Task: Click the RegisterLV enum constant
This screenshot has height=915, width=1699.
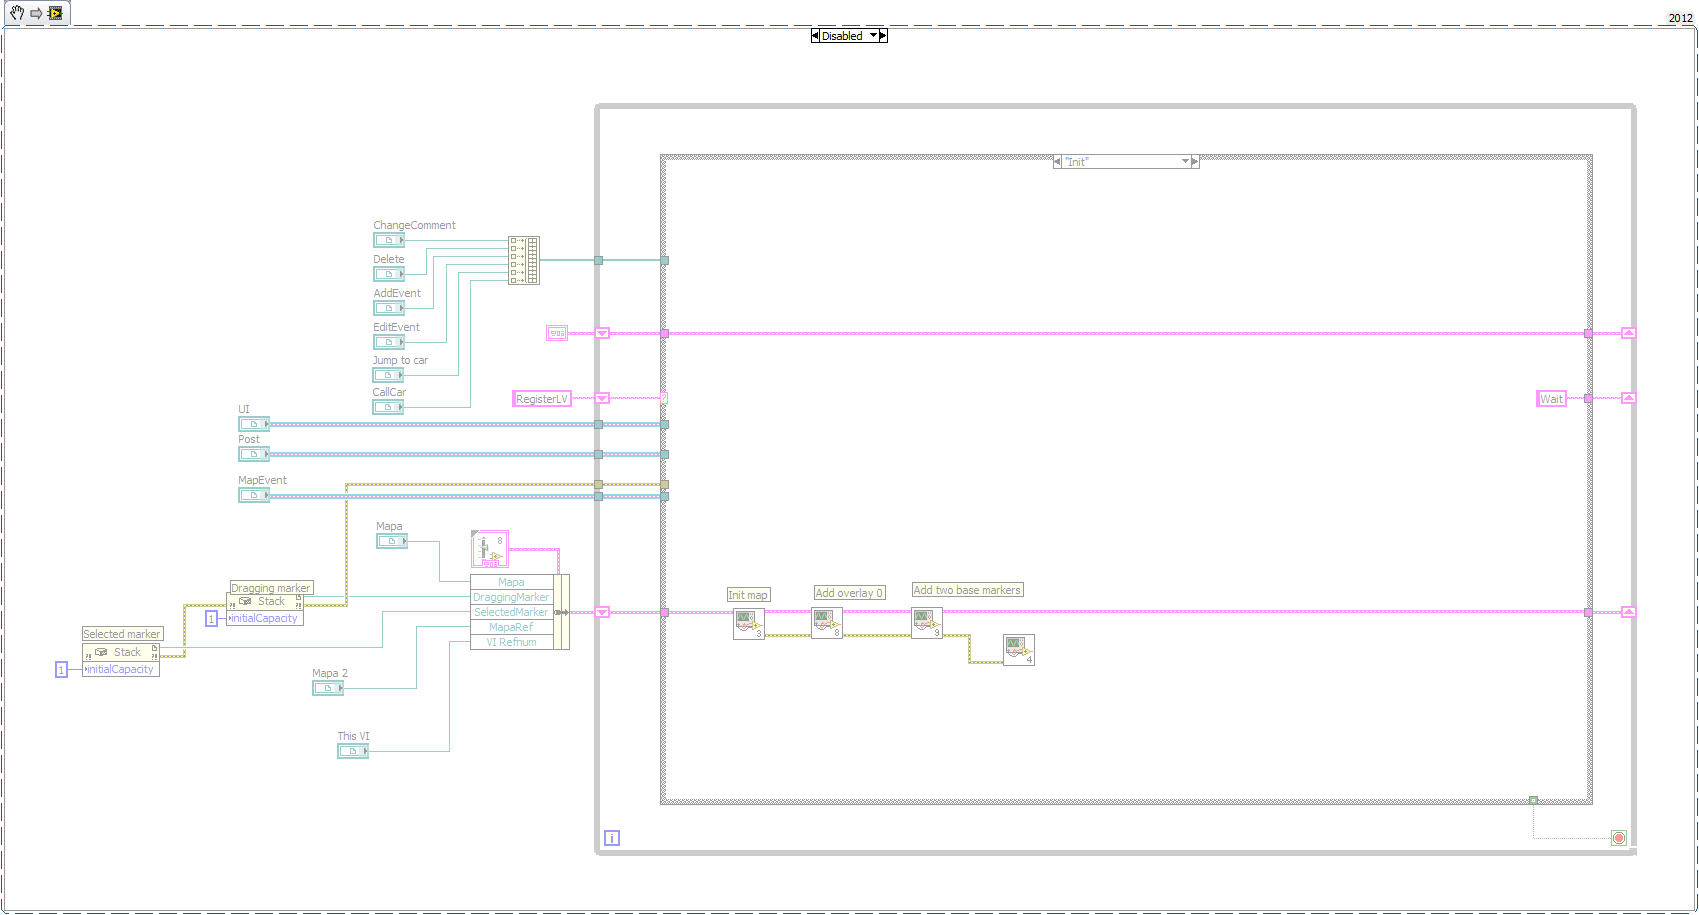Action: 542,399
